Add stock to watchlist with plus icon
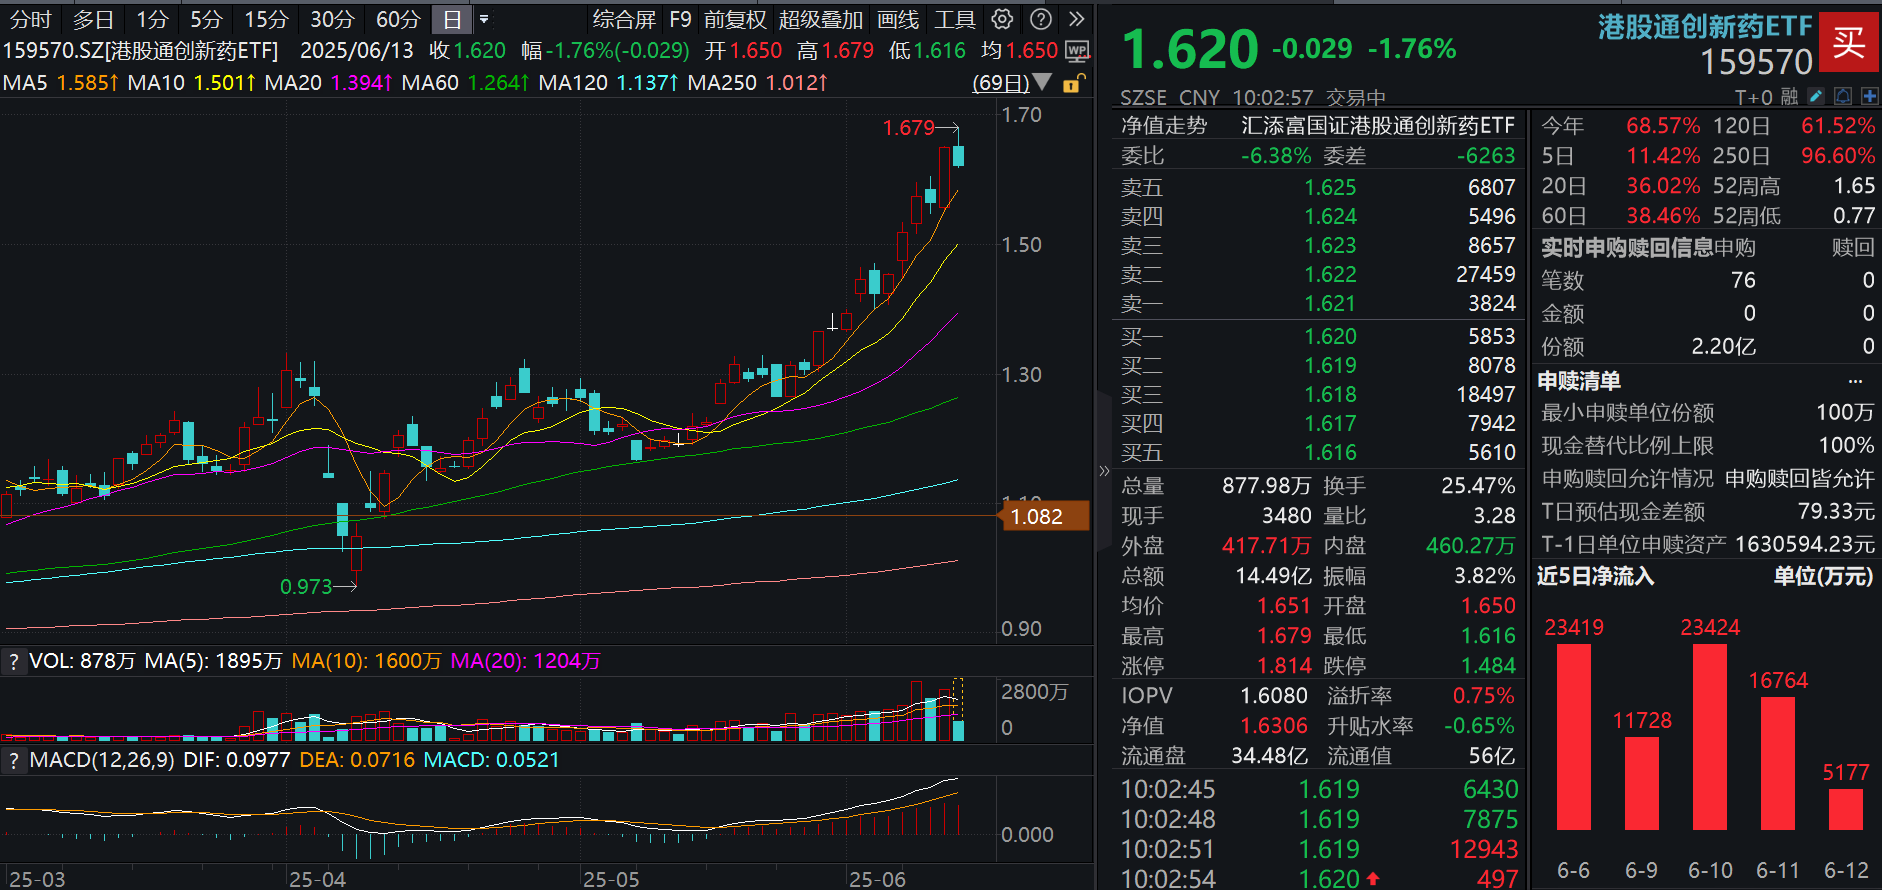 (x=1868, y=96)
